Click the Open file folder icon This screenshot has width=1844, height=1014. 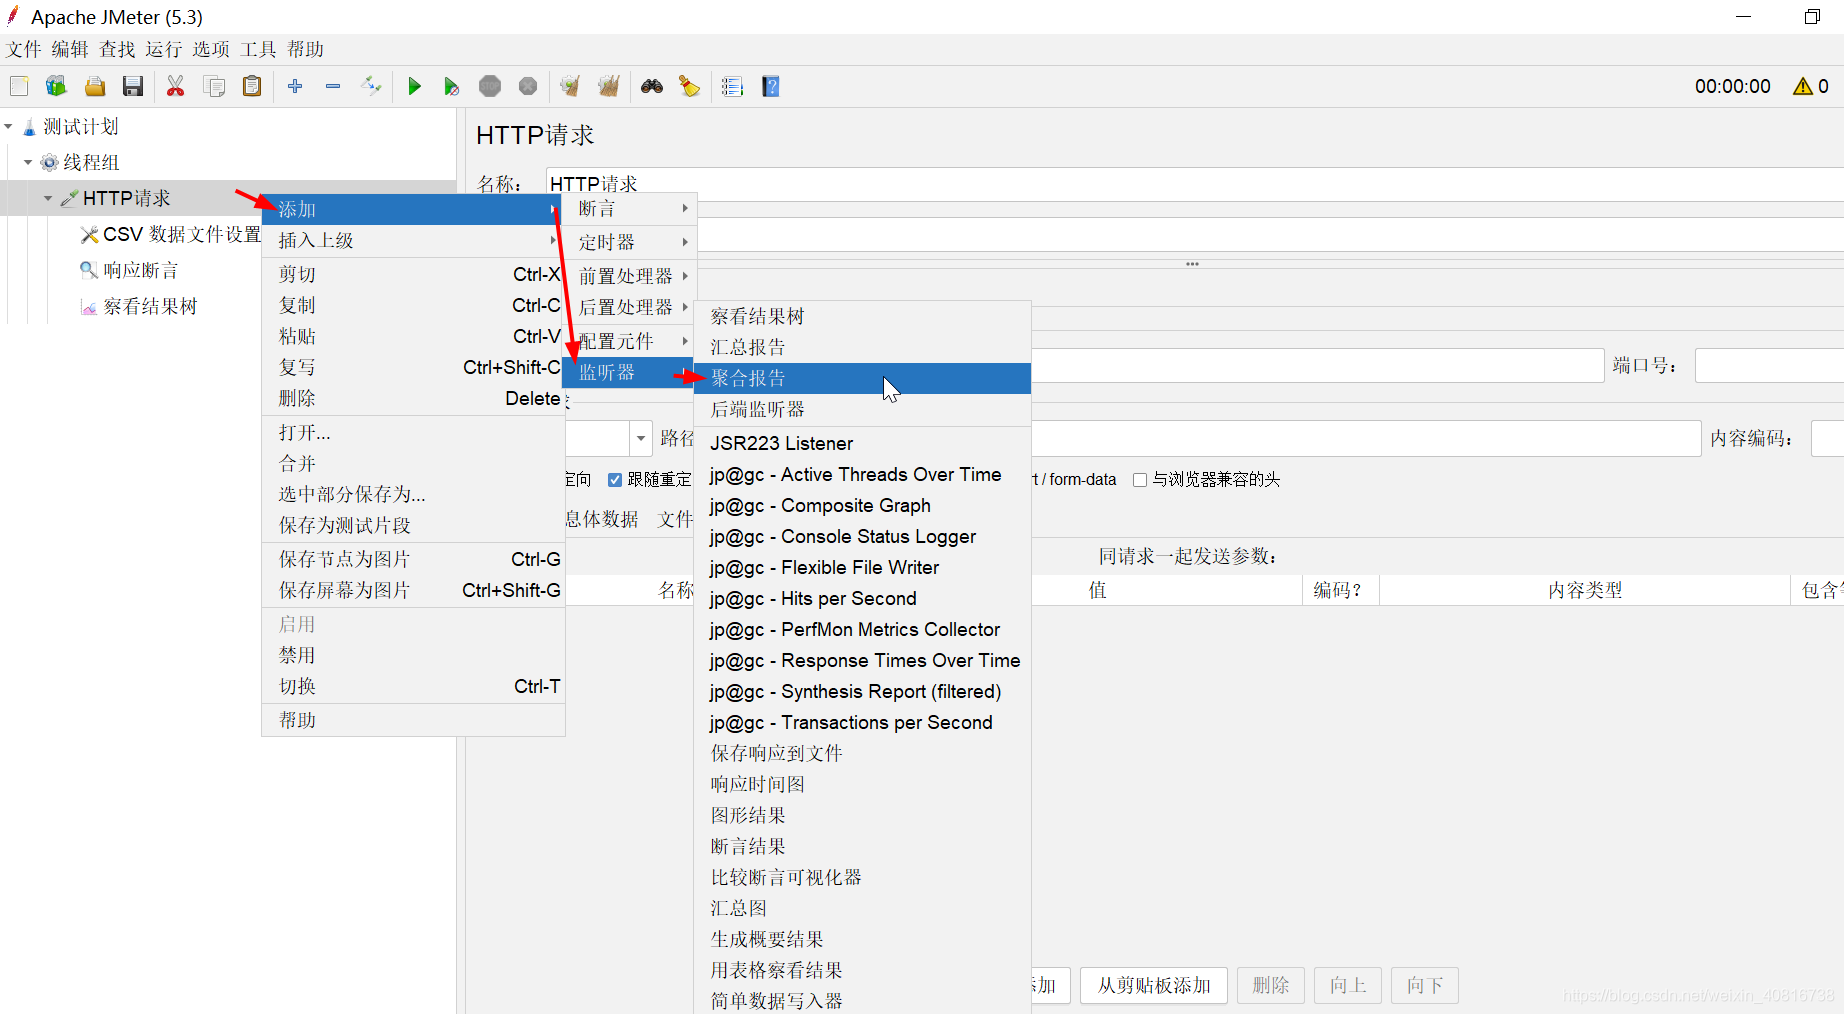[x=95, y=86]
